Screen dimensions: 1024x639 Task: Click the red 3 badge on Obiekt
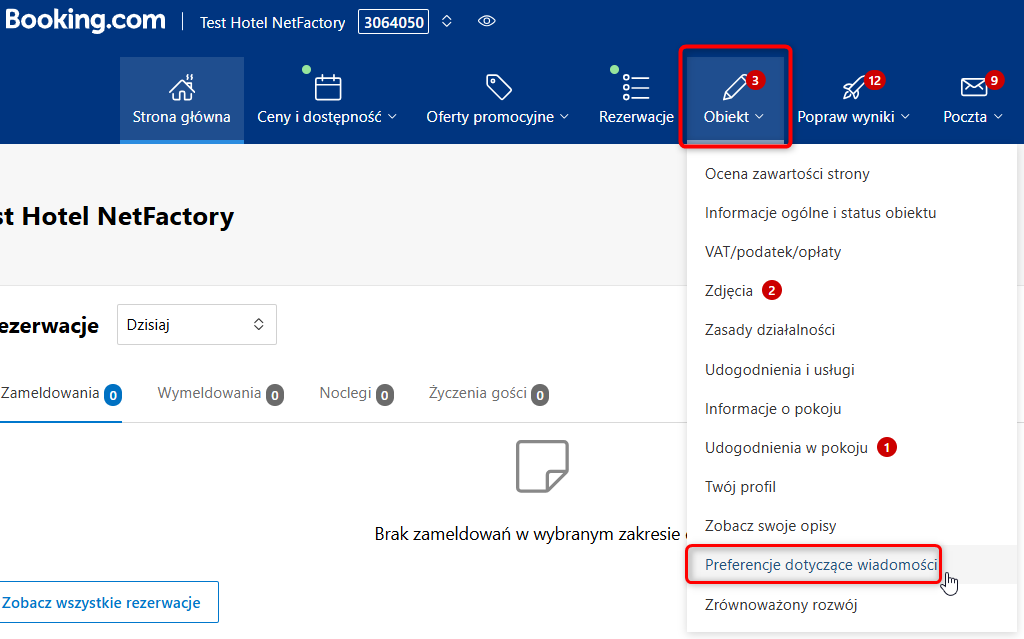(x=755, y=80)
